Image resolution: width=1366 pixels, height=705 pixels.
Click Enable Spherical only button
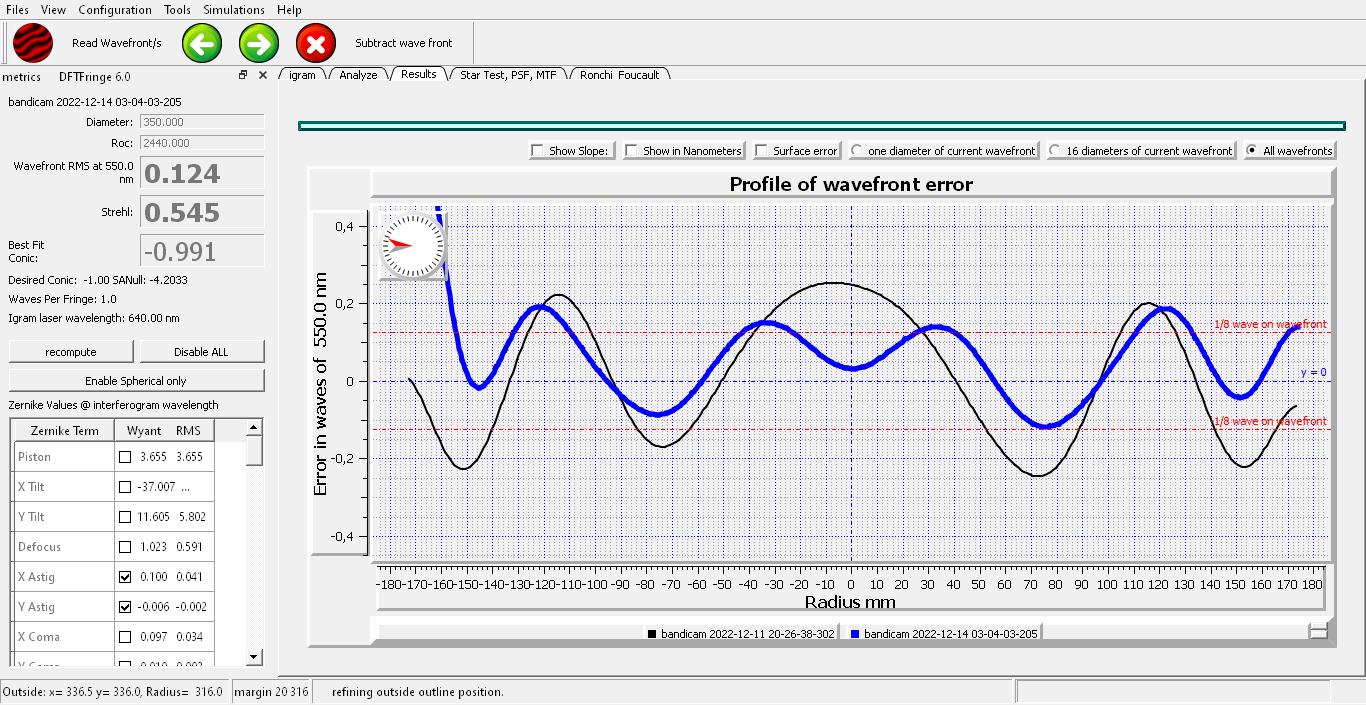[136, 381]
